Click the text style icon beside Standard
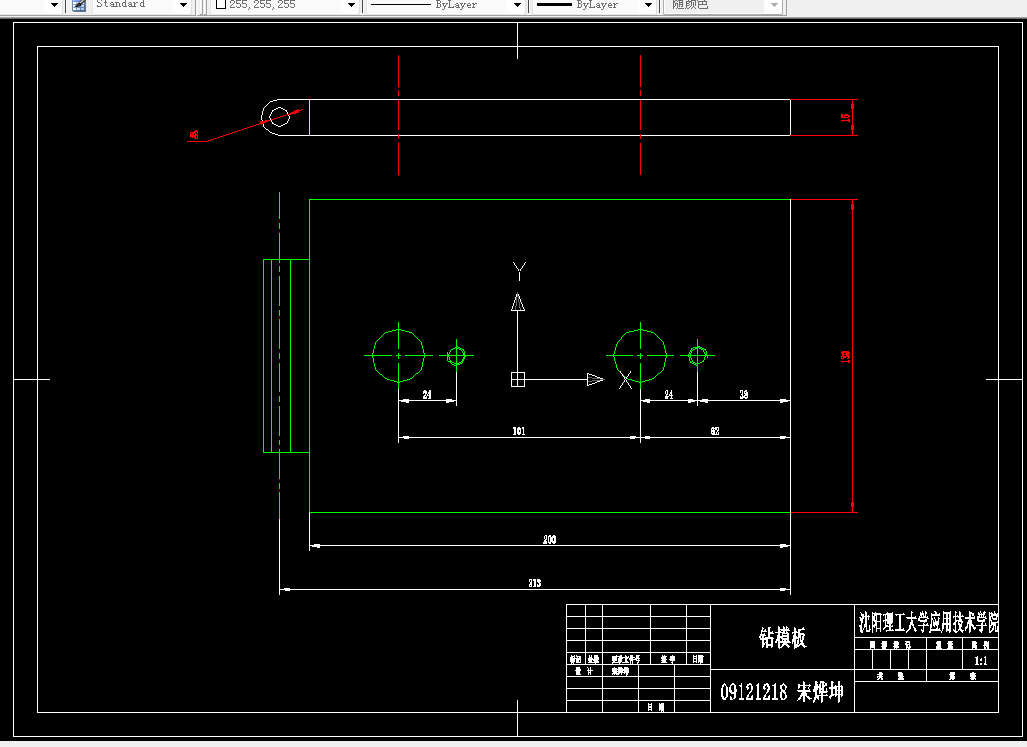 pyautogui.click(x=79, y=5)
